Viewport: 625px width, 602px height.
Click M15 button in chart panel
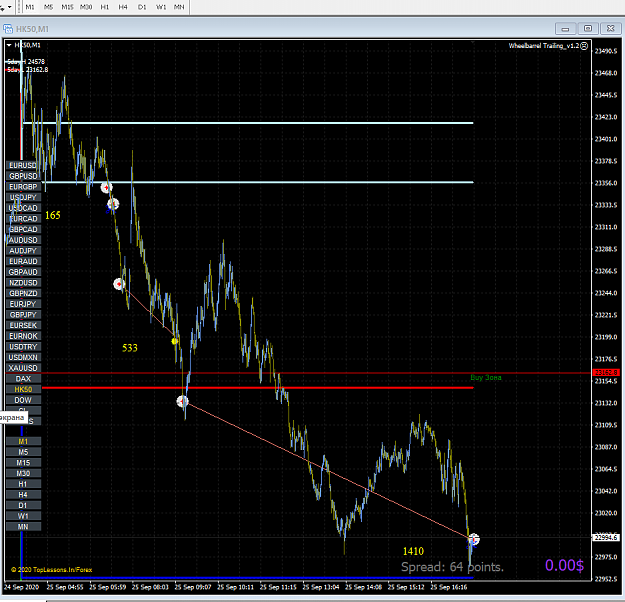[23, 463]
